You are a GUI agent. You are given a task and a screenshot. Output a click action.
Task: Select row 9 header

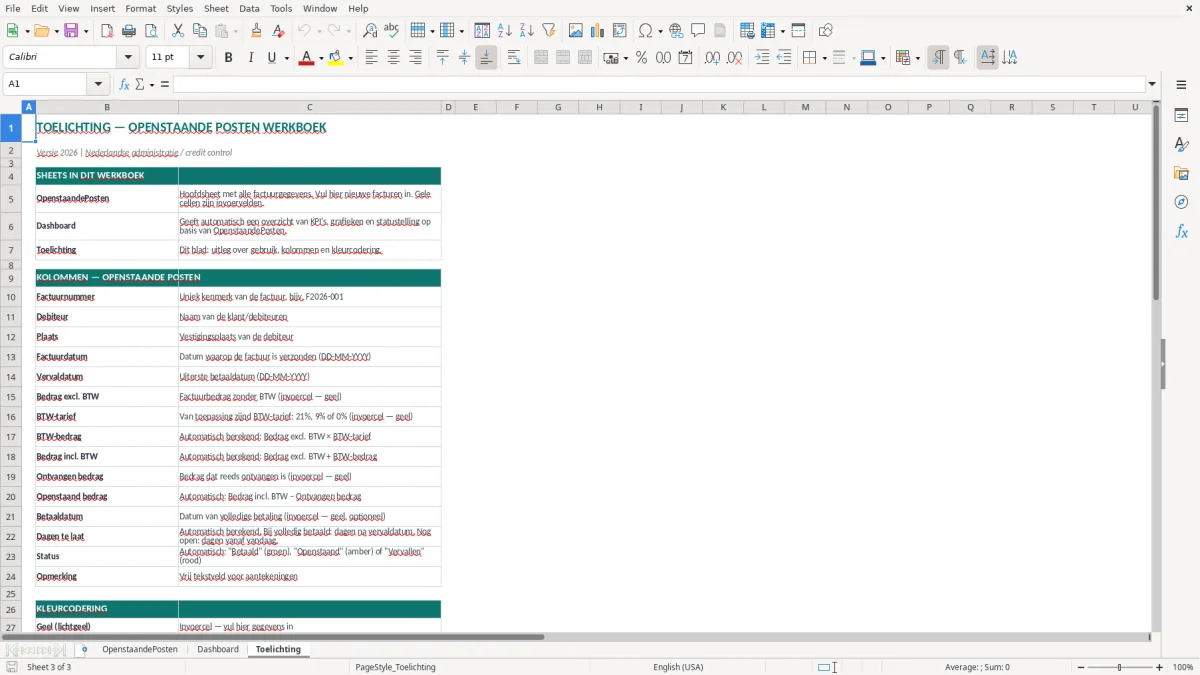11,277
